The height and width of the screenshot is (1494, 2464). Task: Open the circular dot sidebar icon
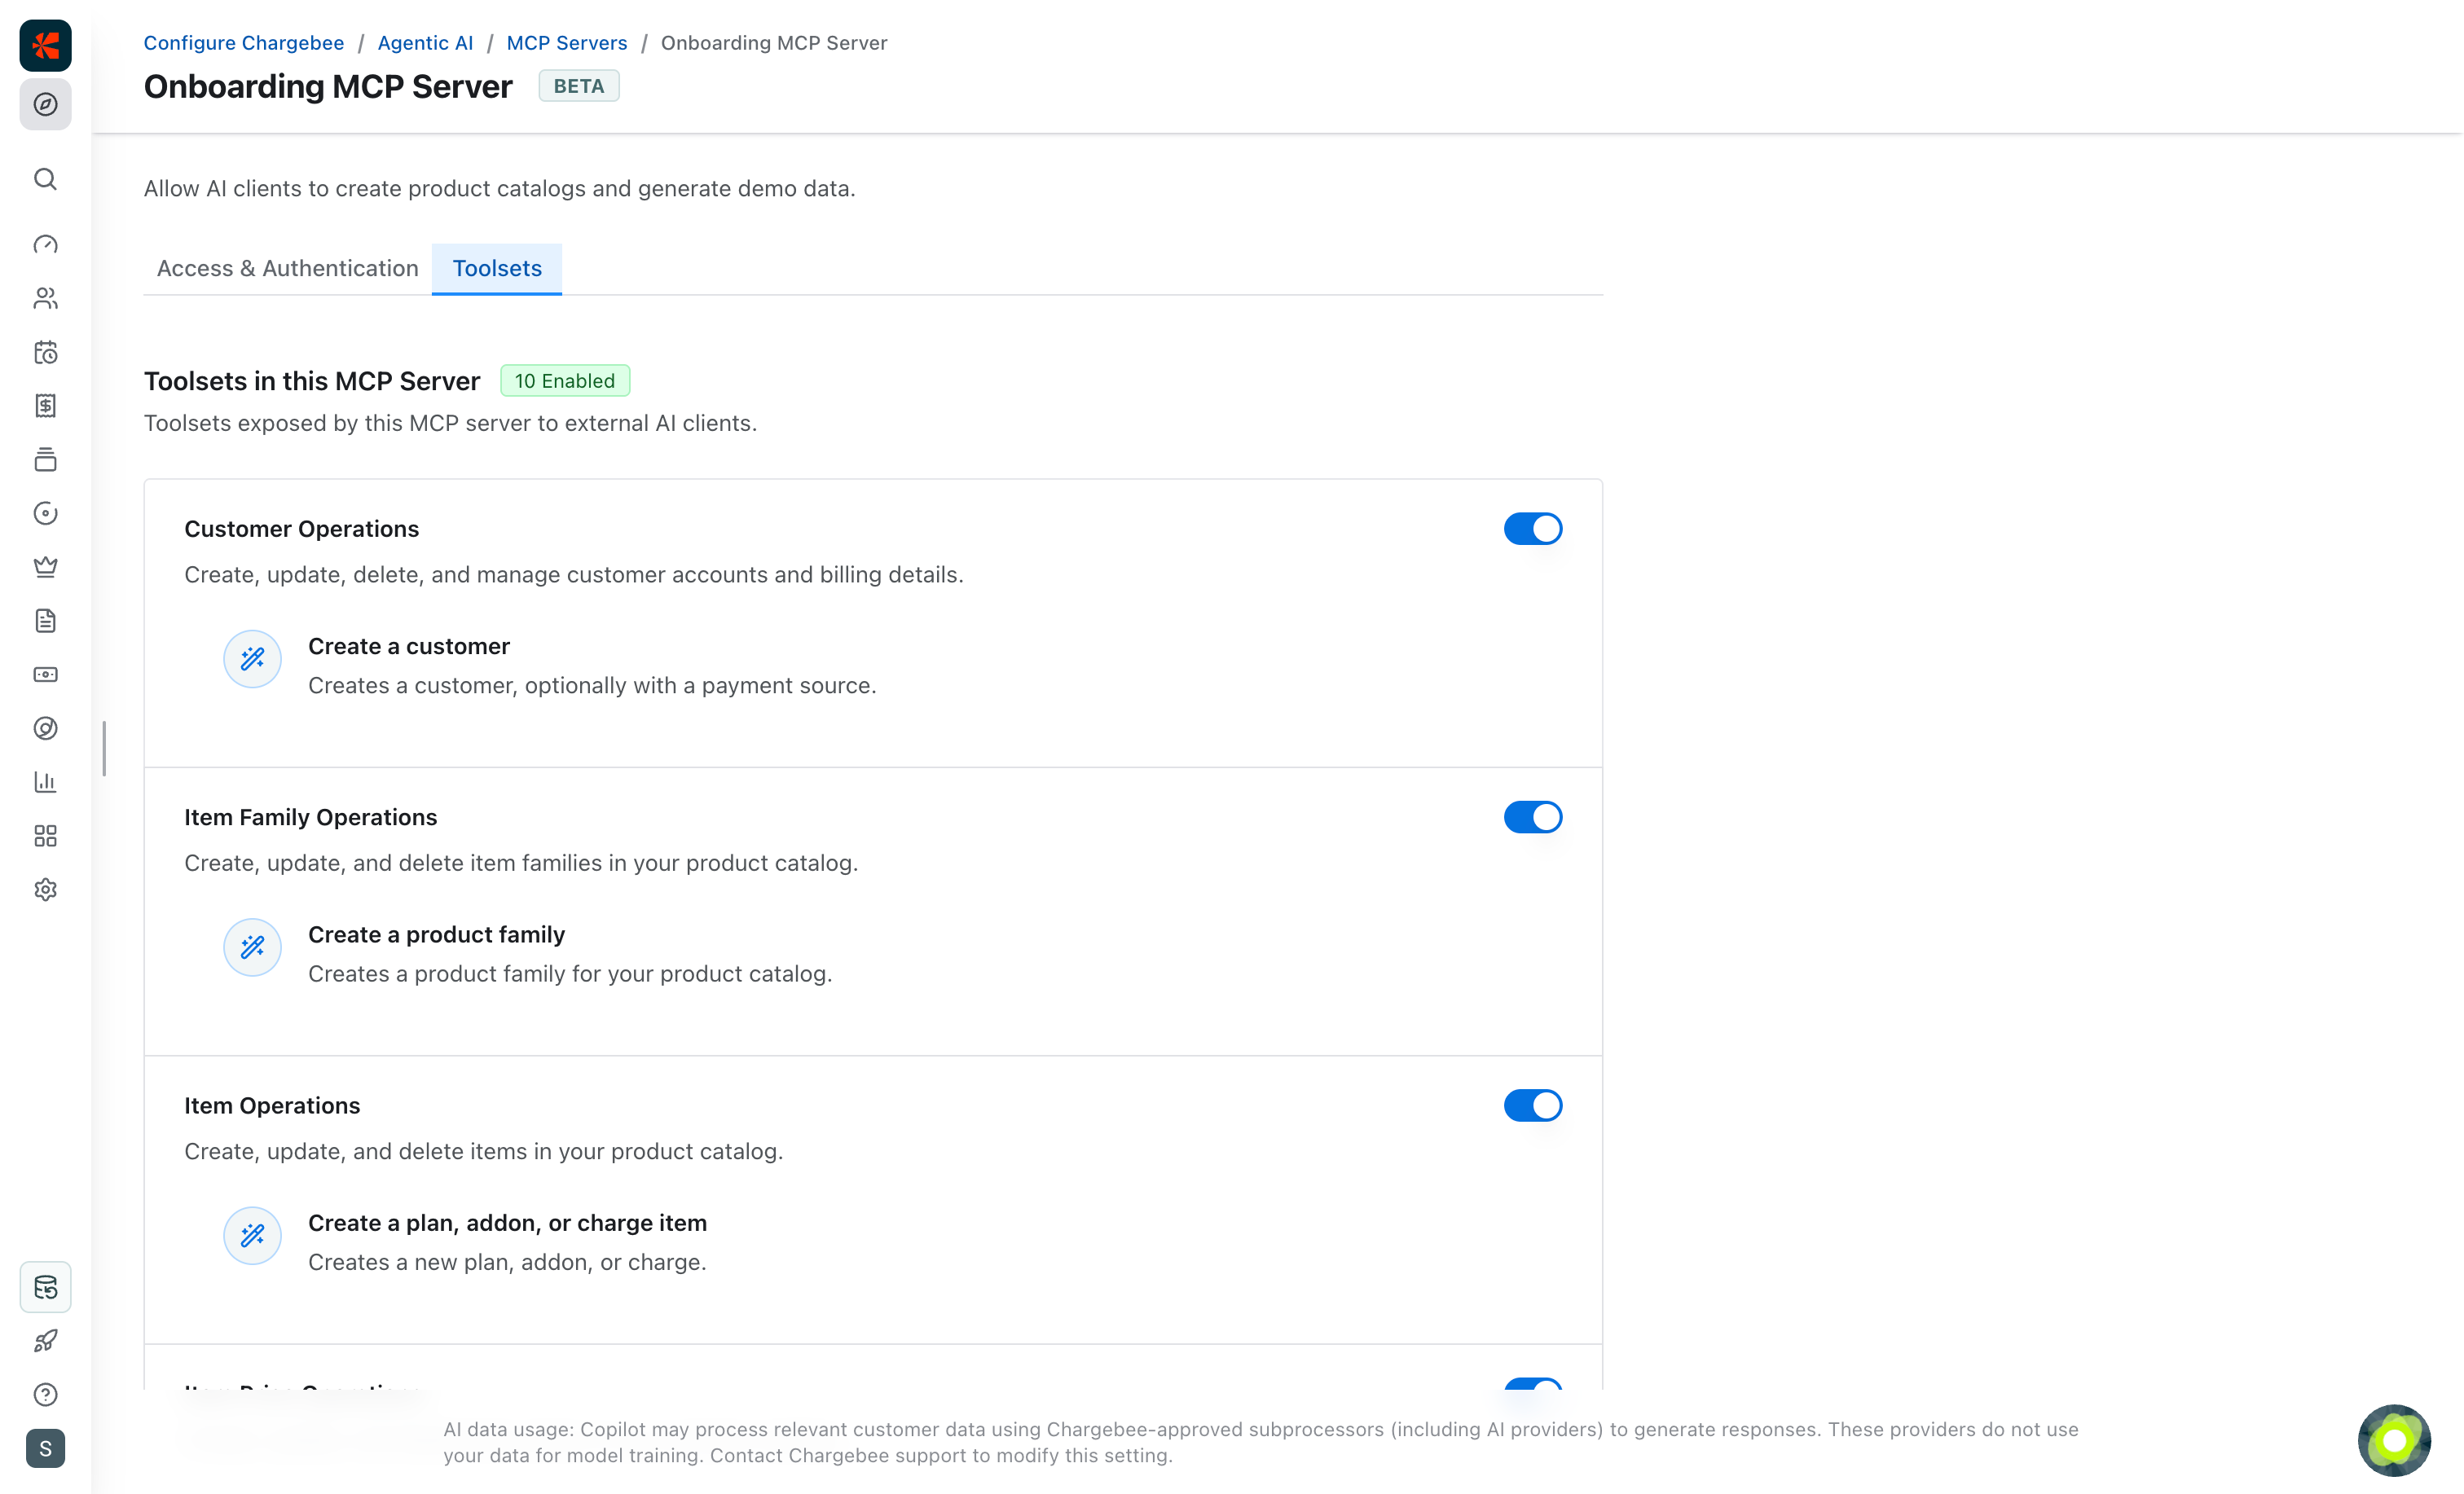coord(45,513)
